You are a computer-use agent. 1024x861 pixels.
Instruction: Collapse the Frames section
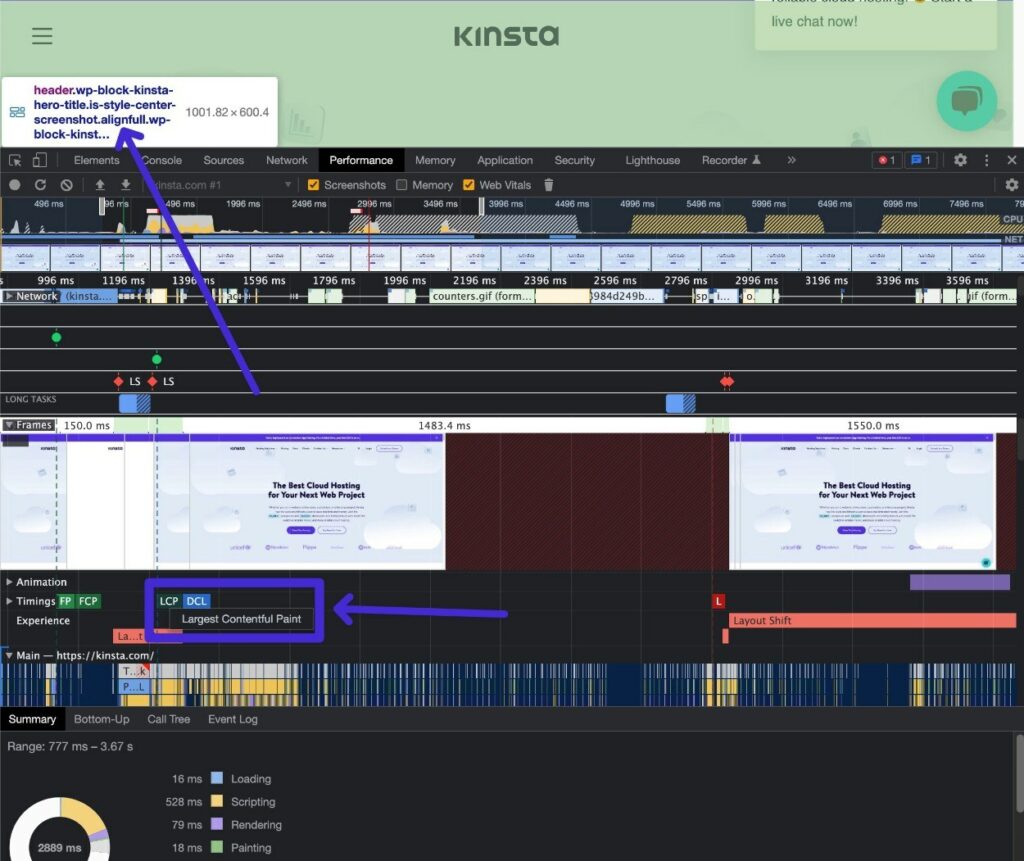(8, 425)
